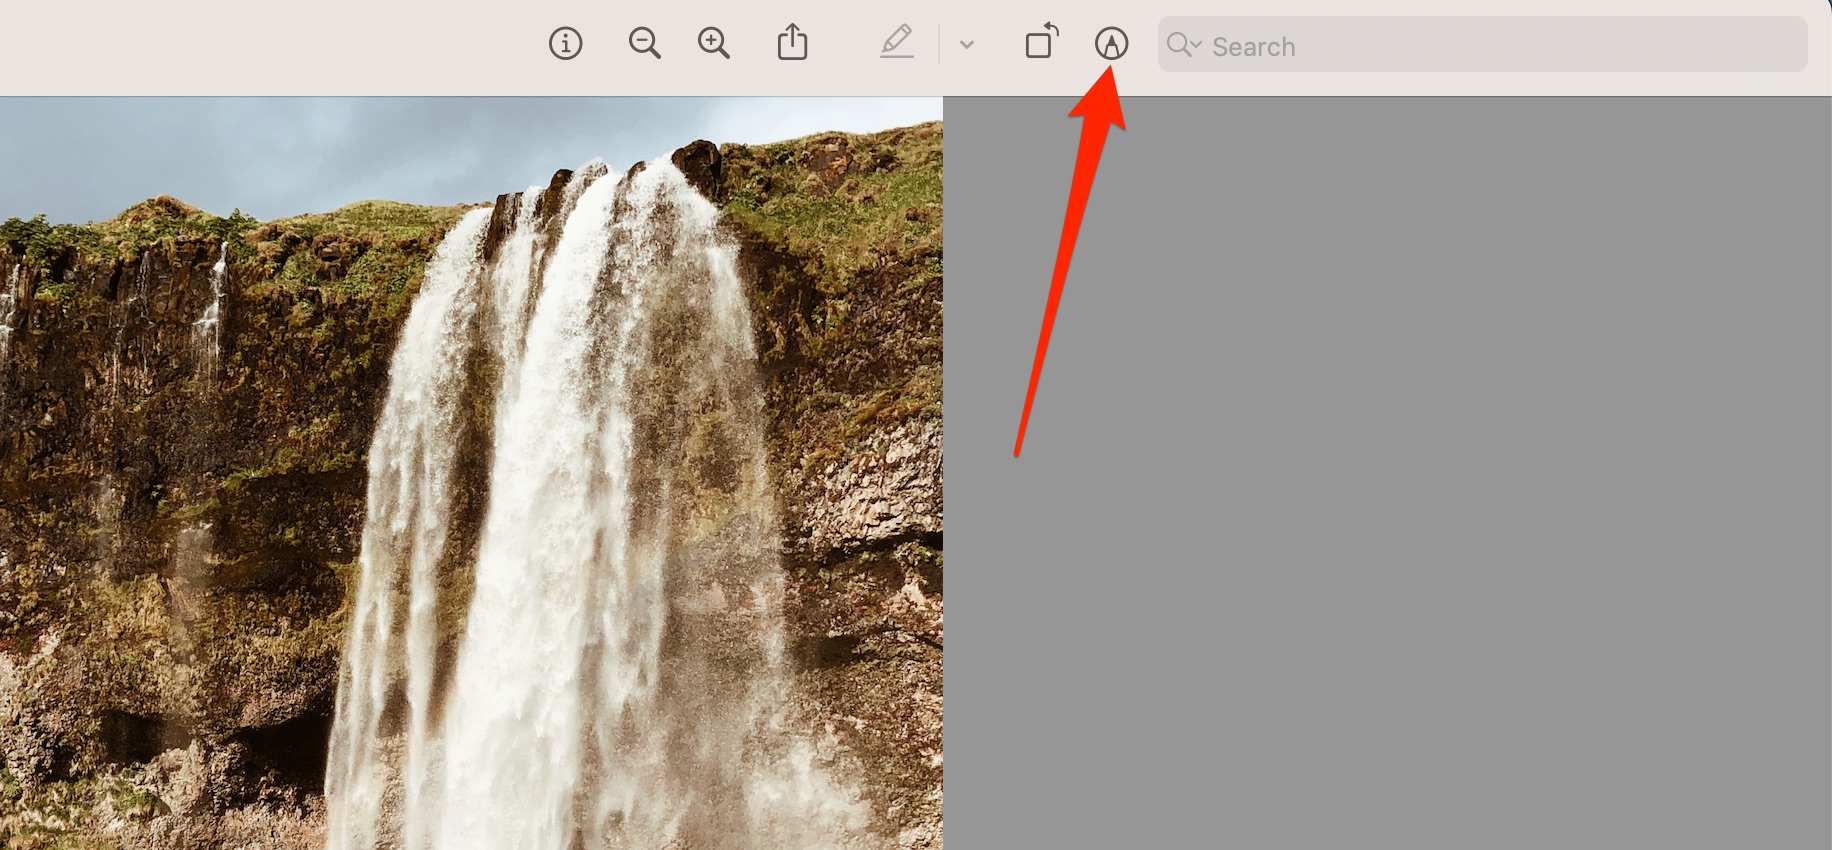Zoom in with the plus magnifier
The width and height of the screenshot is (1832, 850).
click(x=714, y=44)
